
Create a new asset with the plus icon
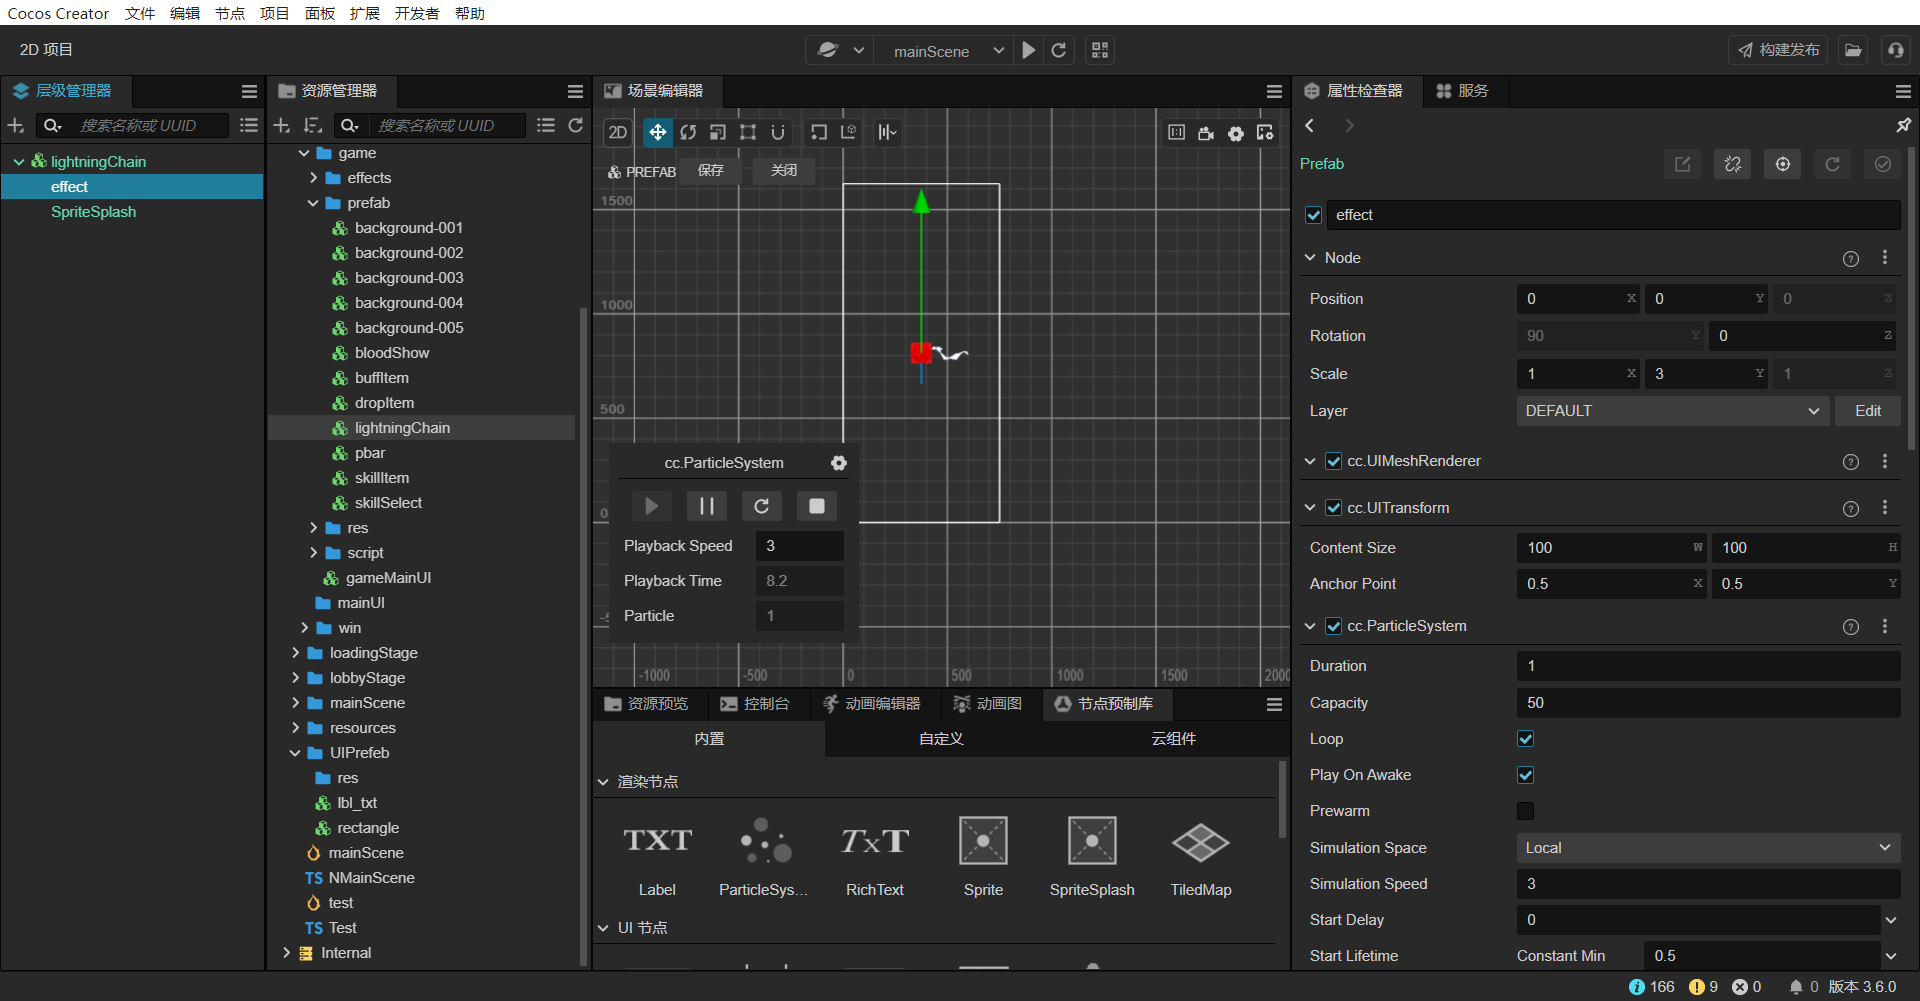282,125
